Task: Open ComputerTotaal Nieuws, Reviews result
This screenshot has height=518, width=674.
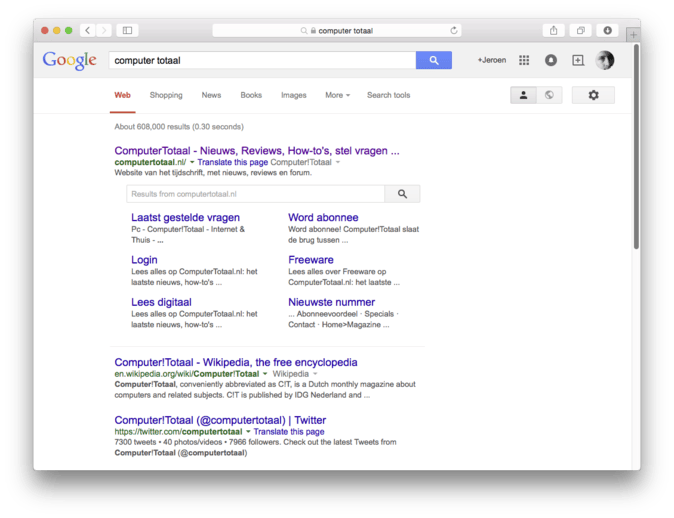Action: (x=257, y=151)
